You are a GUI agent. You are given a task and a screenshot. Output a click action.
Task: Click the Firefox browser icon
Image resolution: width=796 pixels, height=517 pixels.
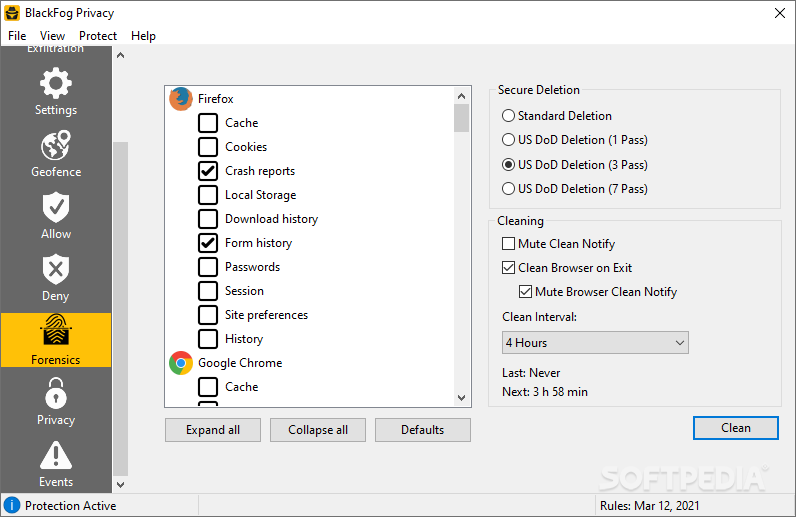(181, 99)
